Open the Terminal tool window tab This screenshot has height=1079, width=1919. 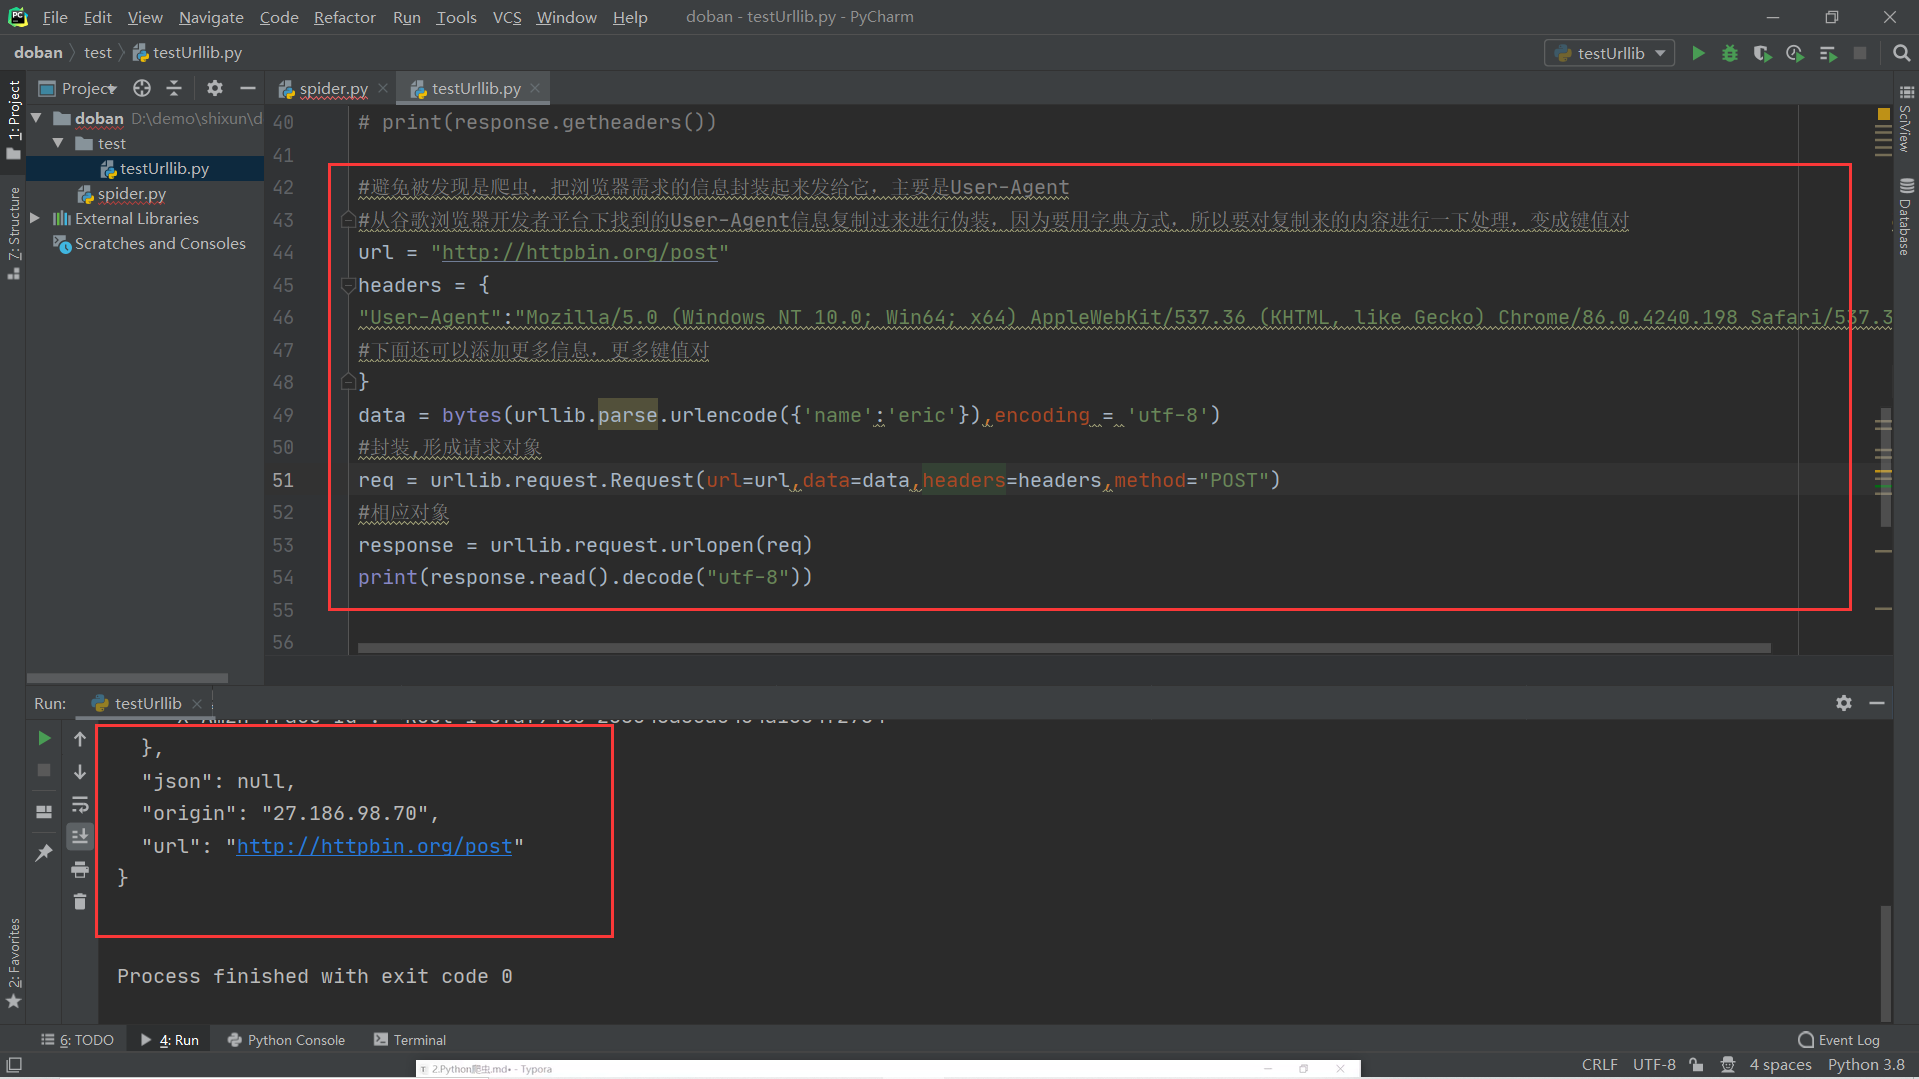click(410, 1040)
